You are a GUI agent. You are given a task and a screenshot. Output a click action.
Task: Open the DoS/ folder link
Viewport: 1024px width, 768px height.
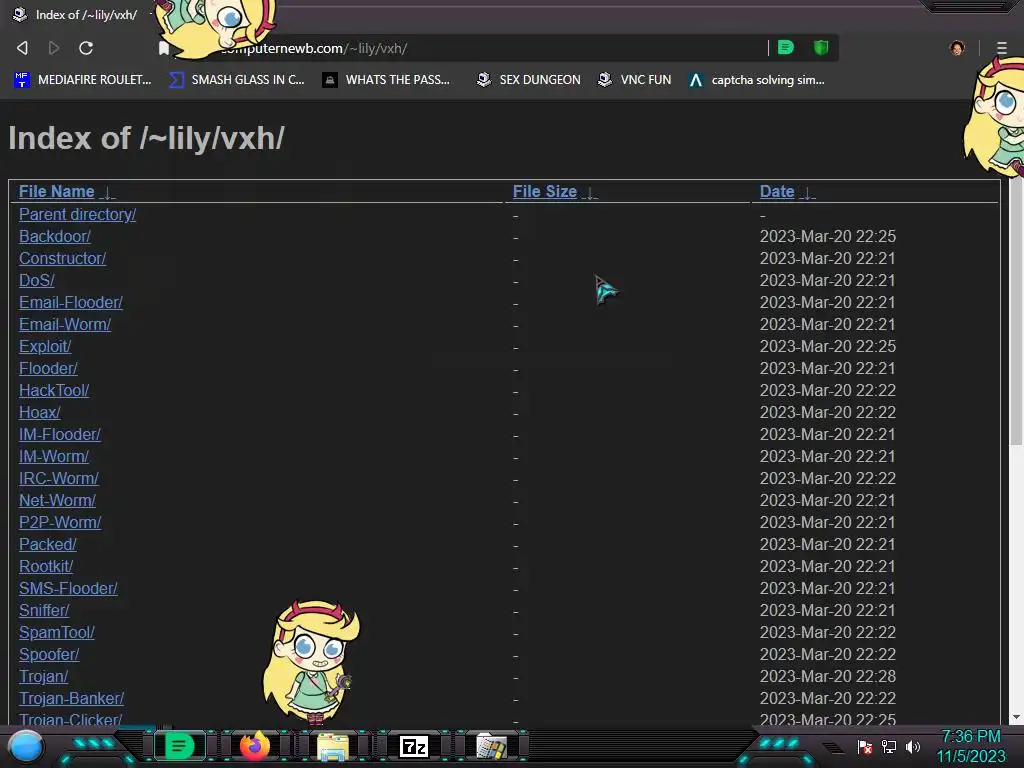[37, 280]
